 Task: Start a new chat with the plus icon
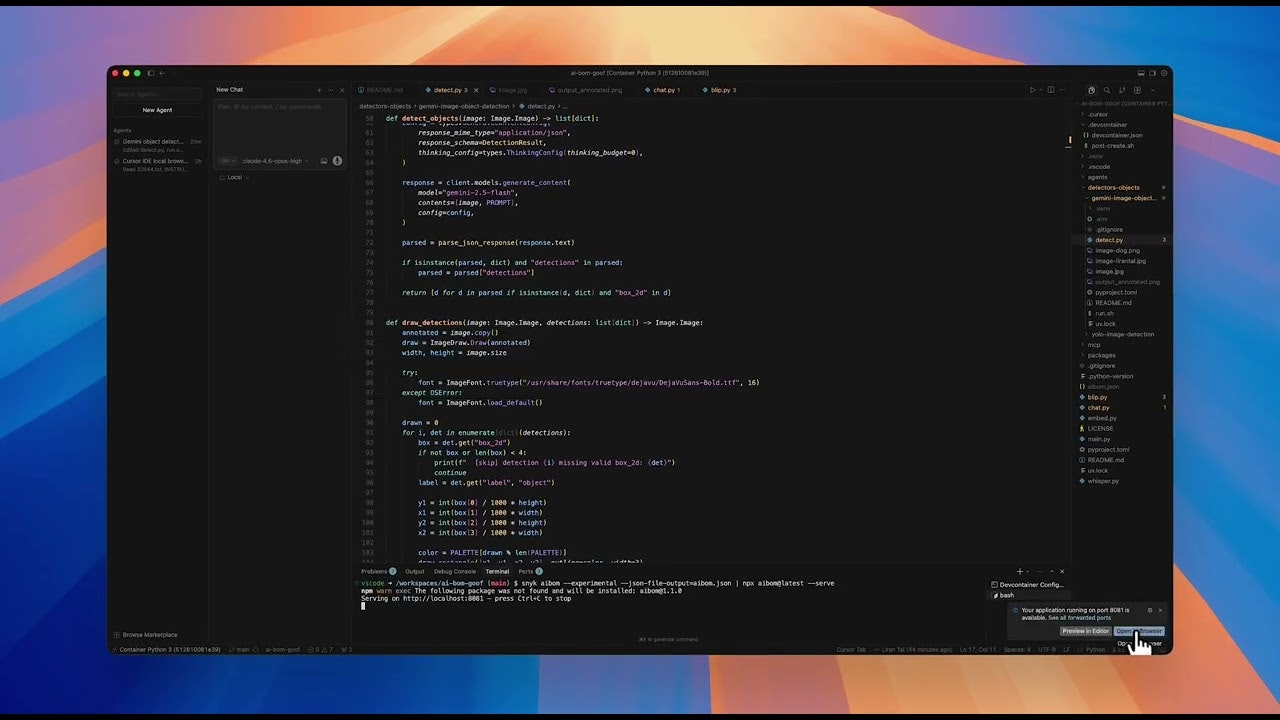click(x=318, y=89)
